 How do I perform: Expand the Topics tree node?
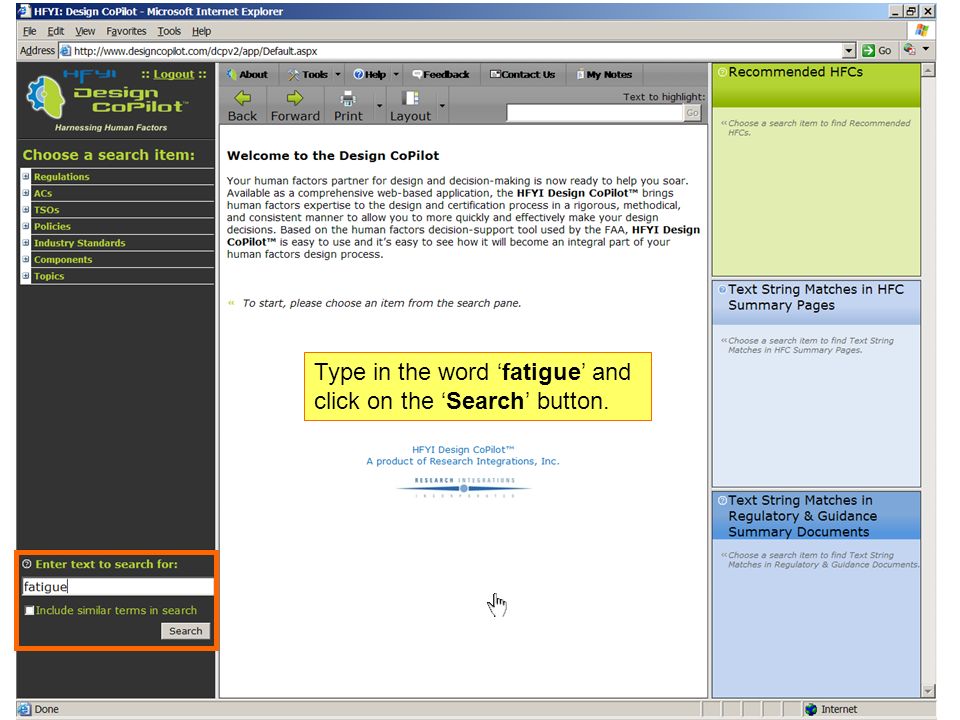tap(26, 276)
